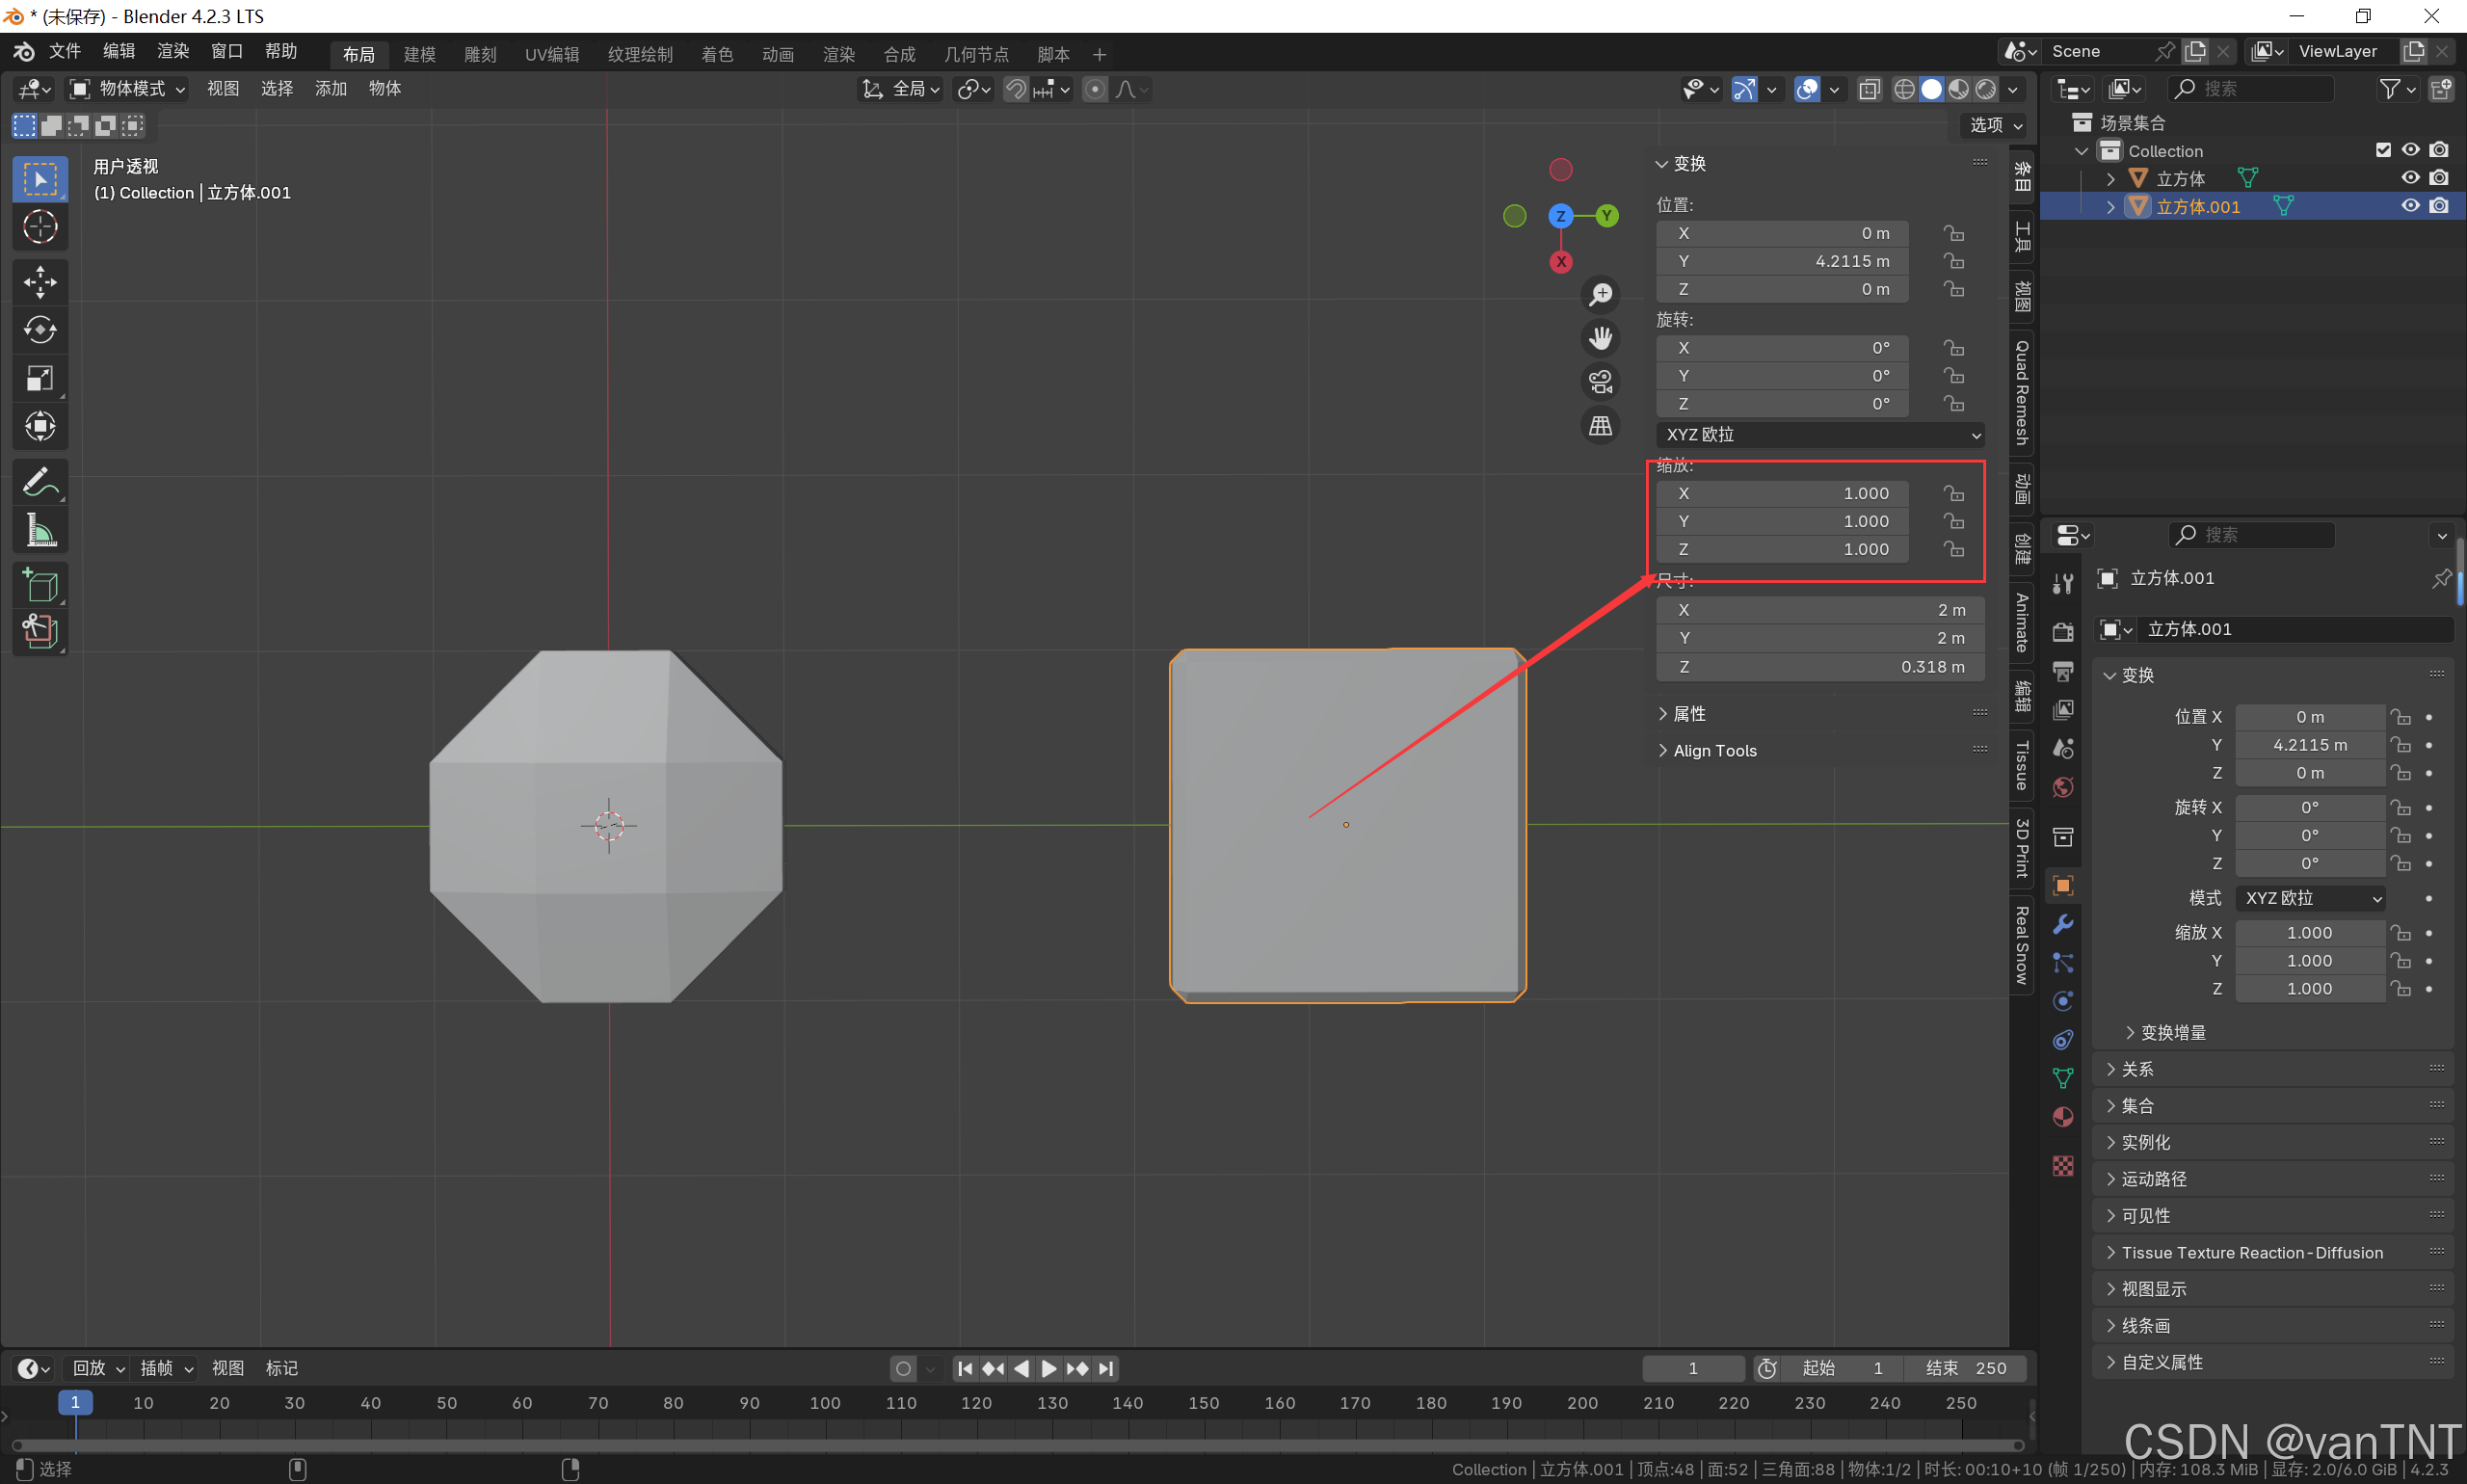Open the 物体模式 mode dropdown

[x=127, y=89]
